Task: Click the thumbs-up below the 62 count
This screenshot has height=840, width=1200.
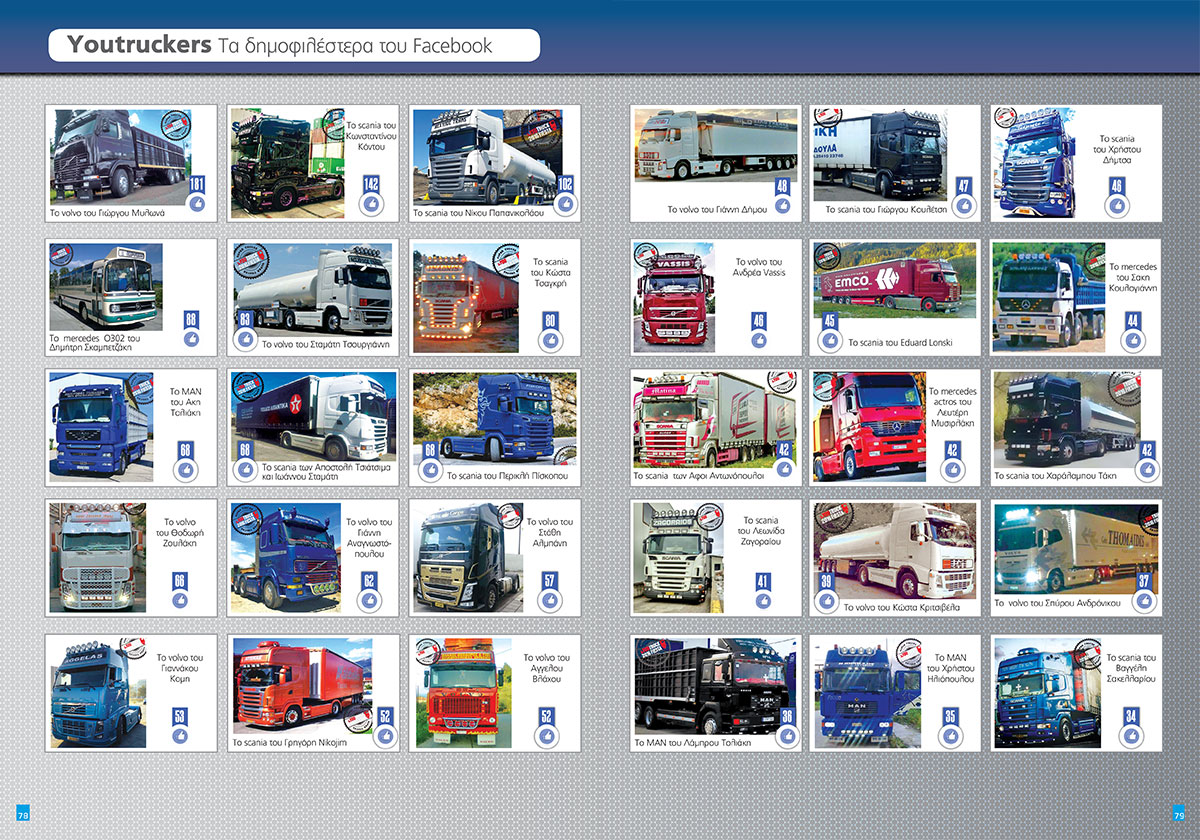Action: (x=369, y=601)
